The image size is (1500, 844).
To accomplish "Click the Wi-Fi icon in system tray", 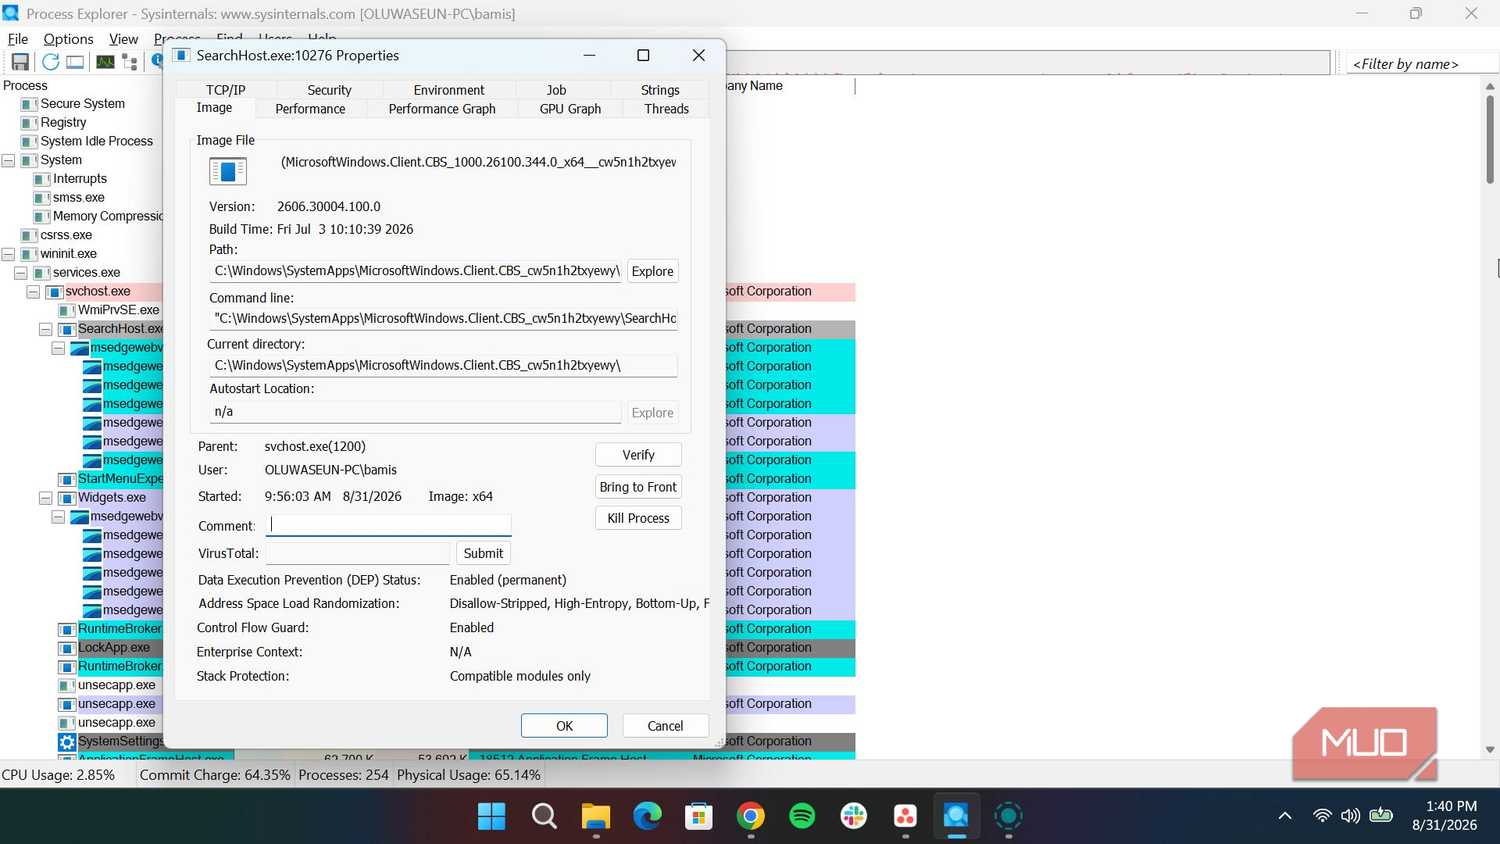I will click(1322, 816).
